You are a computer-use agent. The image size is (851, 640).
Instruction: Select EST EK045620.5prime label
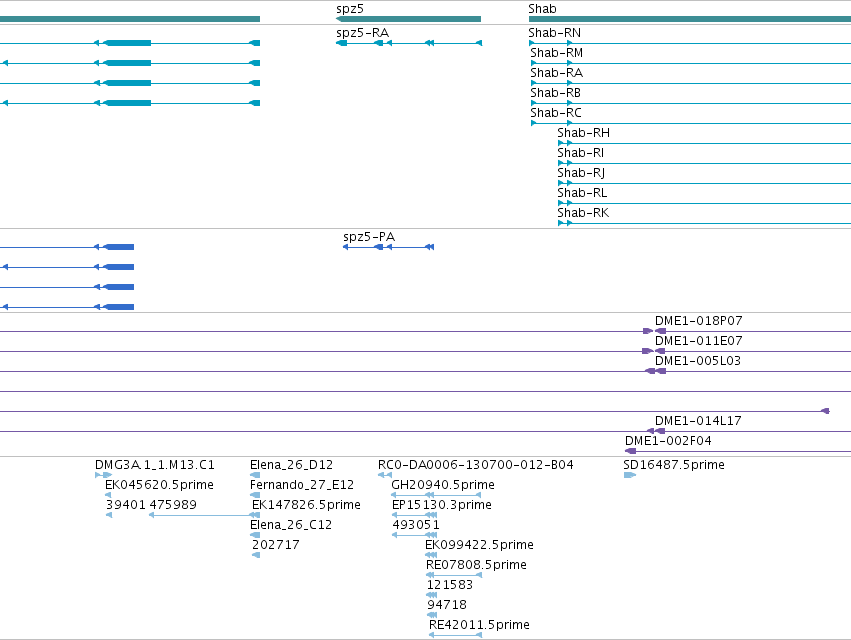(159, 485)
